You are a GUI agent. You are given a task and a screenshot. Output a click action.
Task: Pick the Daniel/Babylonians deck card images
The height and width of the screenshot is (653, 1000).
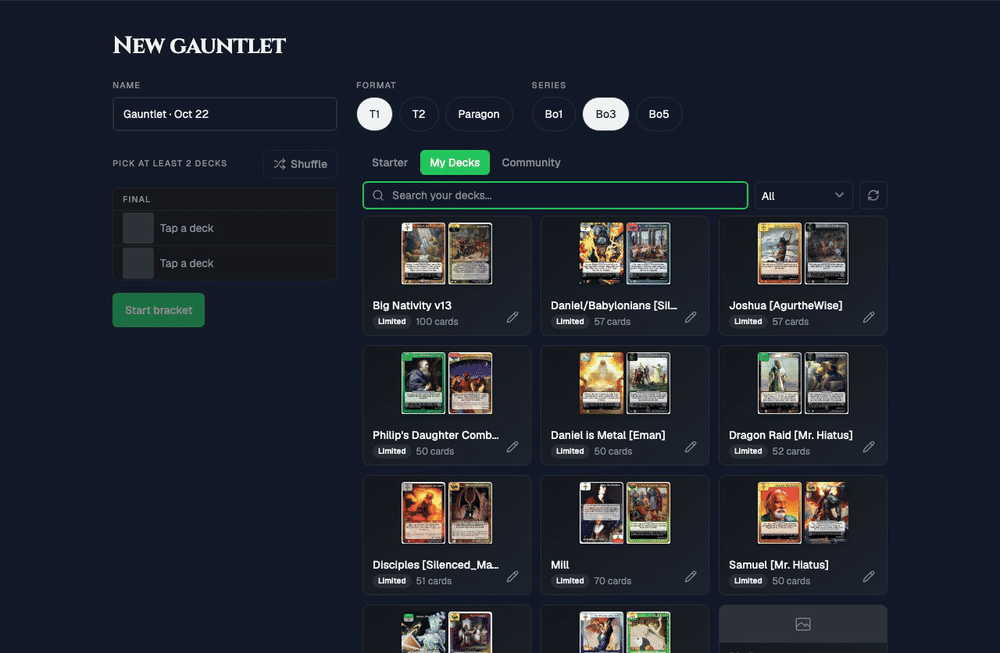tap(625, 253)
